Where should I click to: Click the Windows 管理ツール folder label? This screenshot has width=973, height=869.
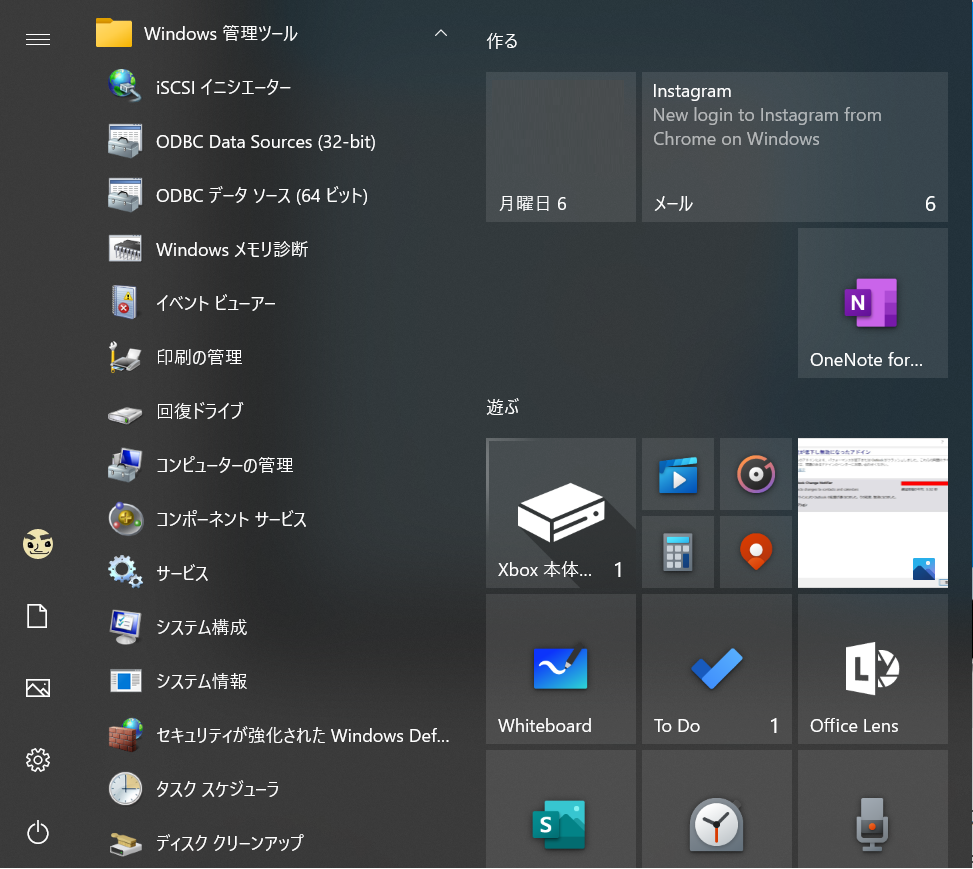pos(221,33)
